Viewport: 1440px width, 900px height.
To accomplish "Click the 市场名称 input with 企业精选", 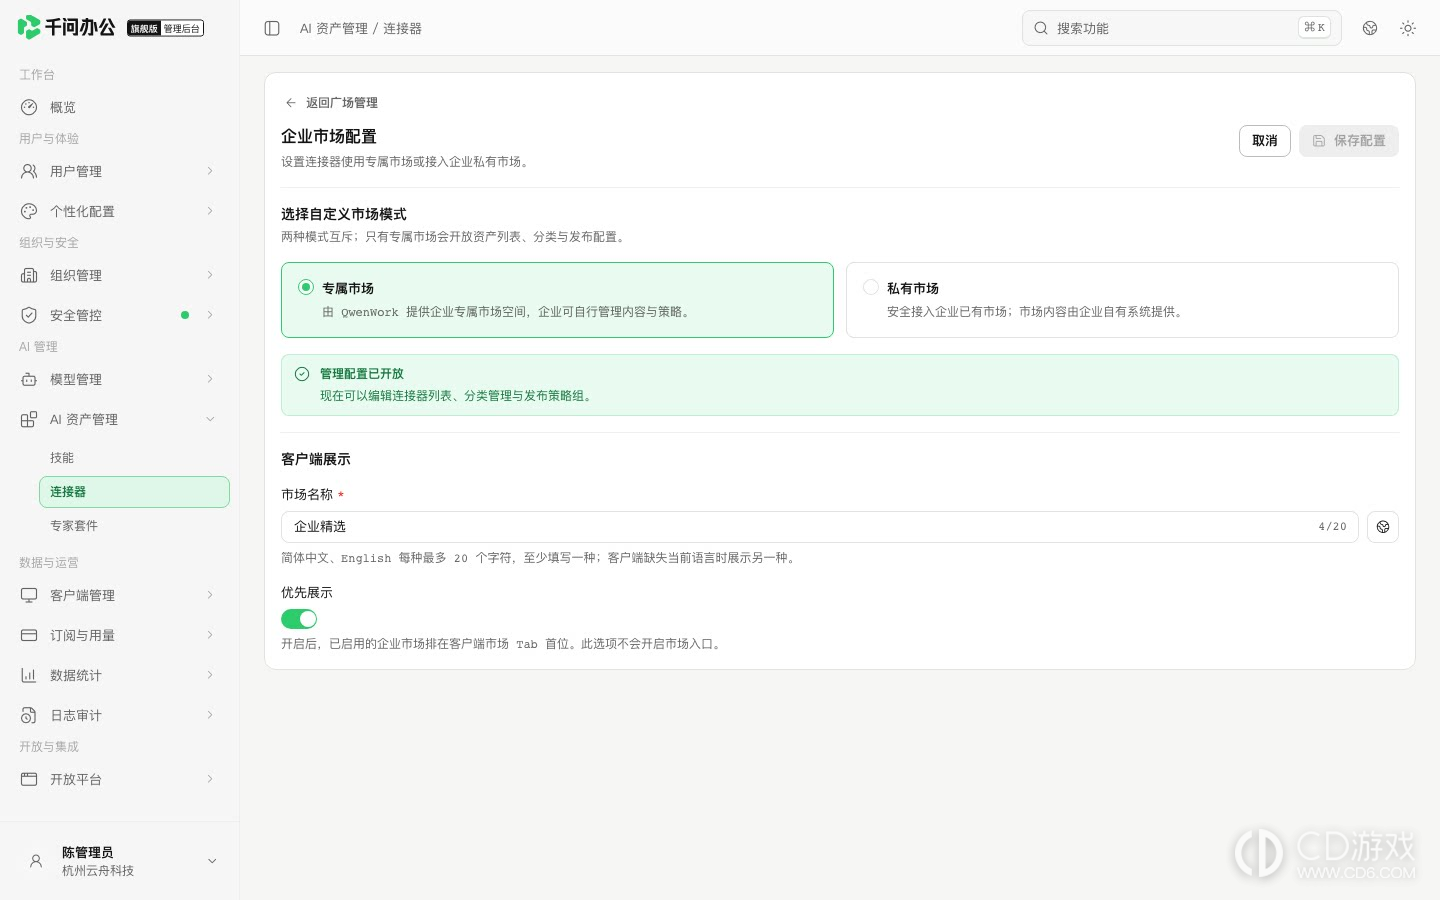I will pyautogui.click(x=820, y=527).
